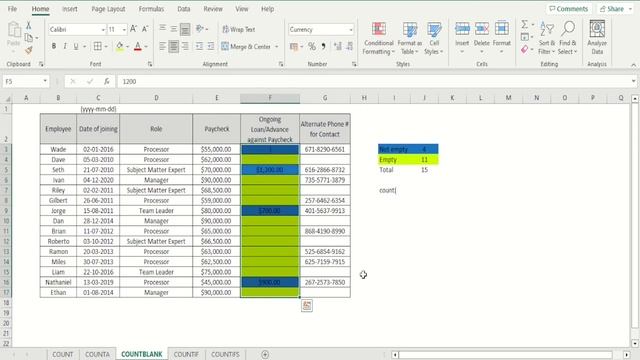Image resolution: width=640 pixels, height=360 pixels.
Task: Open Find & Select
Action: [568, 38]
